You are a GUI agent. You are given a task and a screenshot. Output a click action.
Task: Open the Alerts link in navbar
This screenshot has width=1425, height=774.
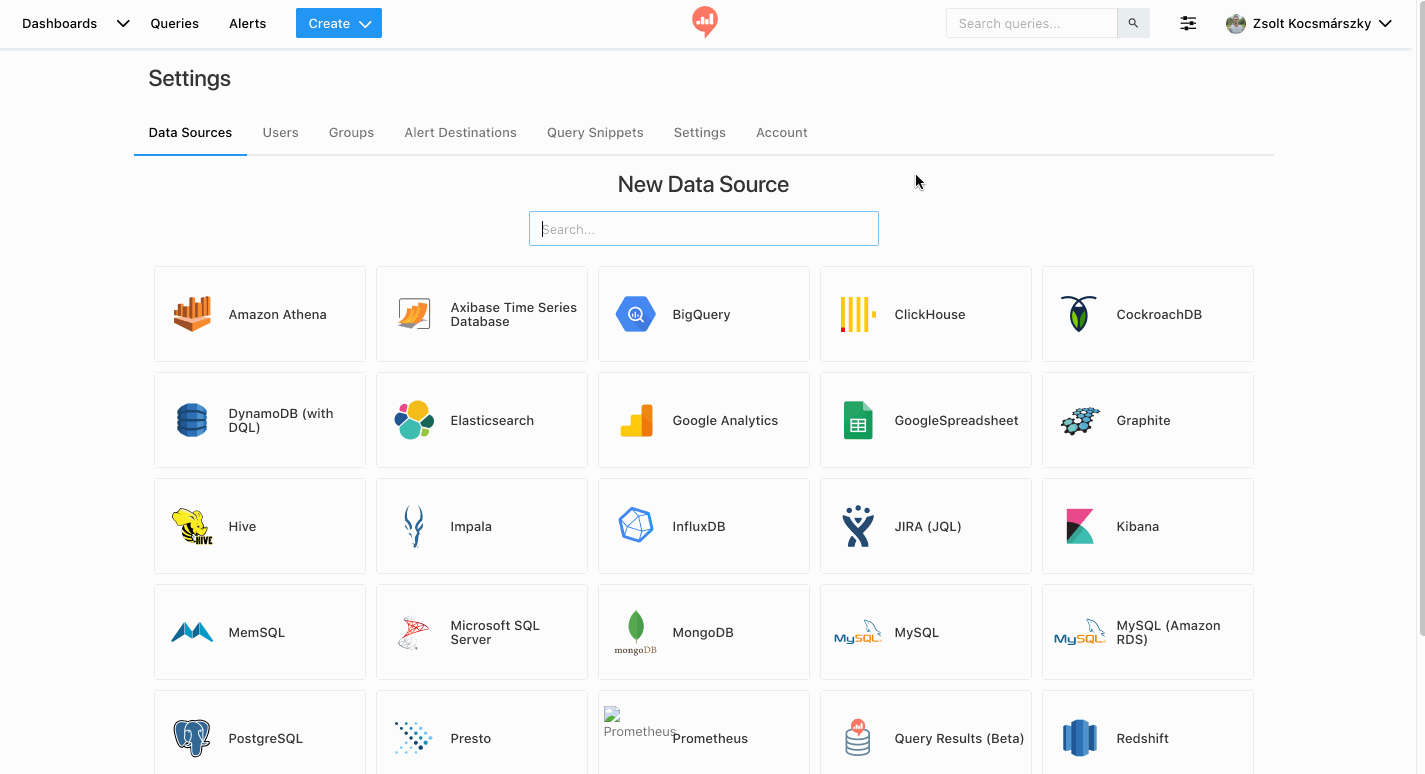click(247, 23)
